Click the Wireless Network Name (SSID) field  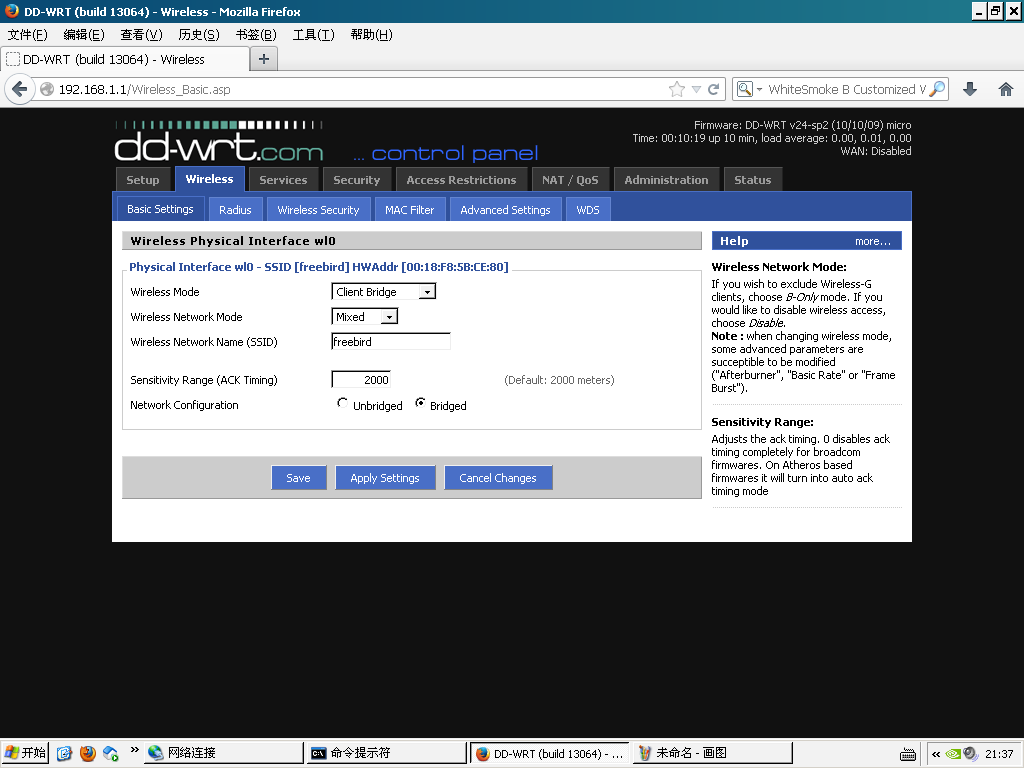pyautogui.click(x=391, y=342)
